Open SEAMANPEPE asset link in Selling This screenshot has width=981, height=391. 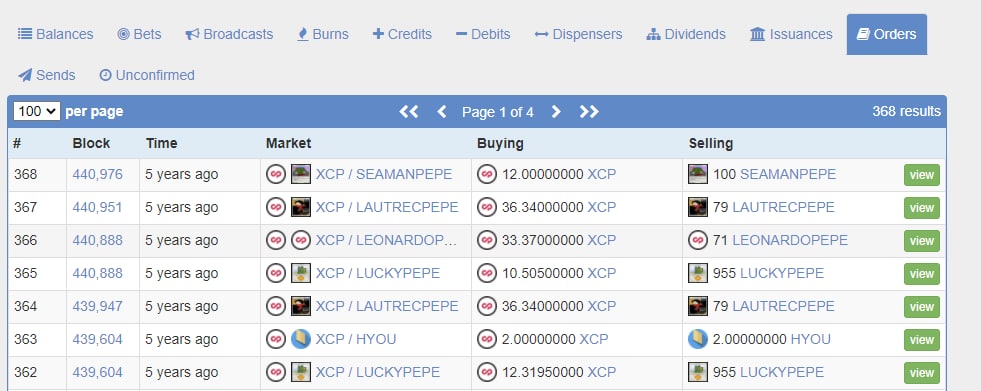point(788,174)
